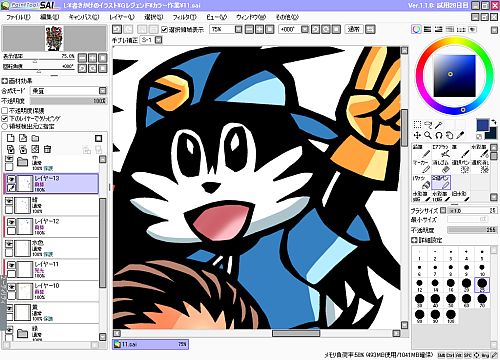The height and width of the screenshot is (360, 500).
Task: Choose the bucket fill (バケツ) tool
Action: coord(422,182)
